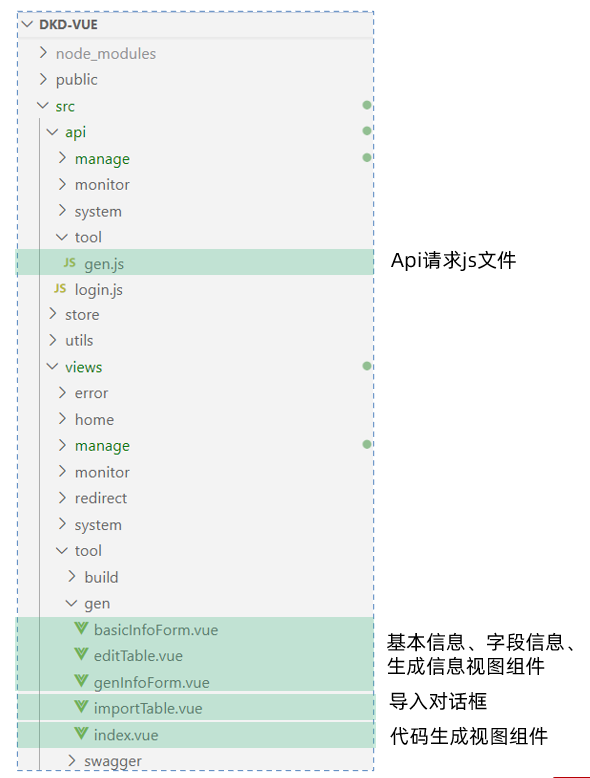Click the Vue icon of index.vue
This screenshot has height=778, width=590.
point(81,734)
